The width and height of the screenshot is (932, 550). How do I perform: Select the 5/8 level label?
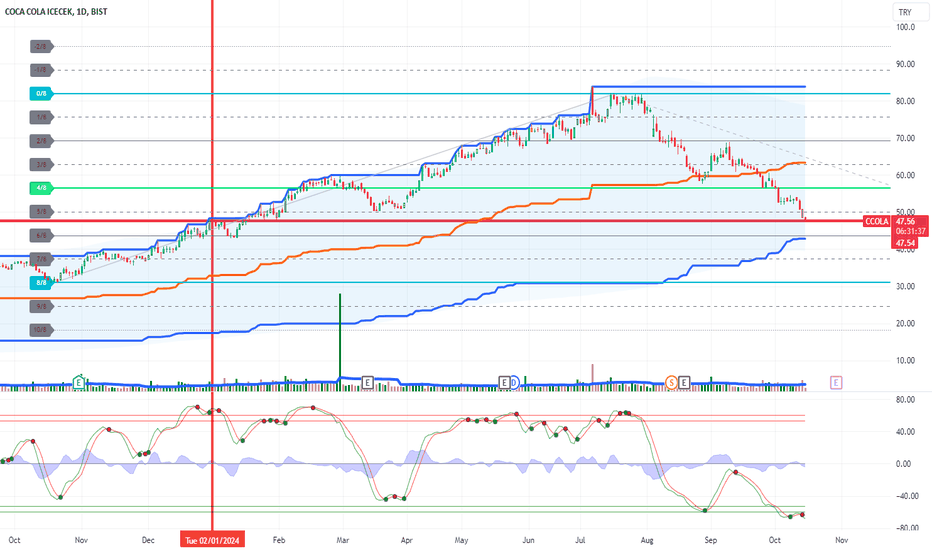pos(41,212)
